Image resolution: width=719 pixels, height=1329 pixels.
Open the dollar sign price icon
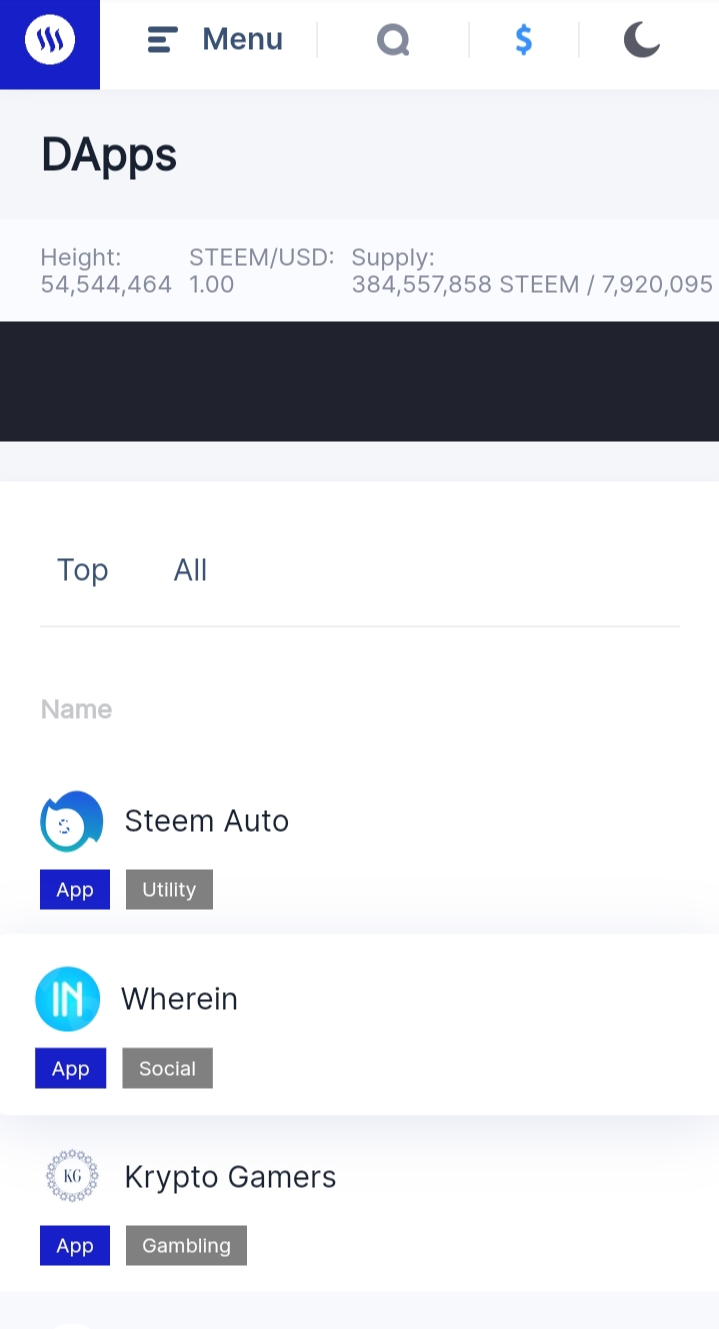523,40
